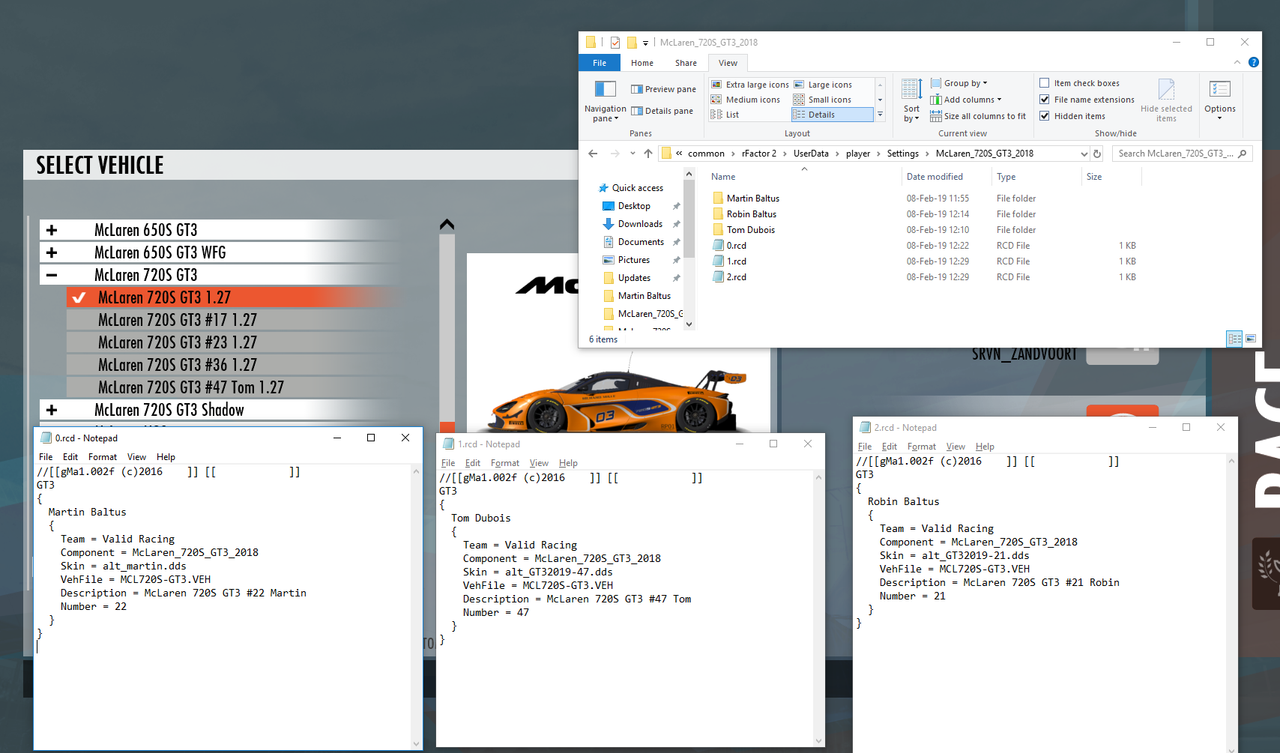Image resolution: width=1280 pixels, height=753 pixels.
Task: Open Quick access in navigation pane
Action: [x=637, y=188]
